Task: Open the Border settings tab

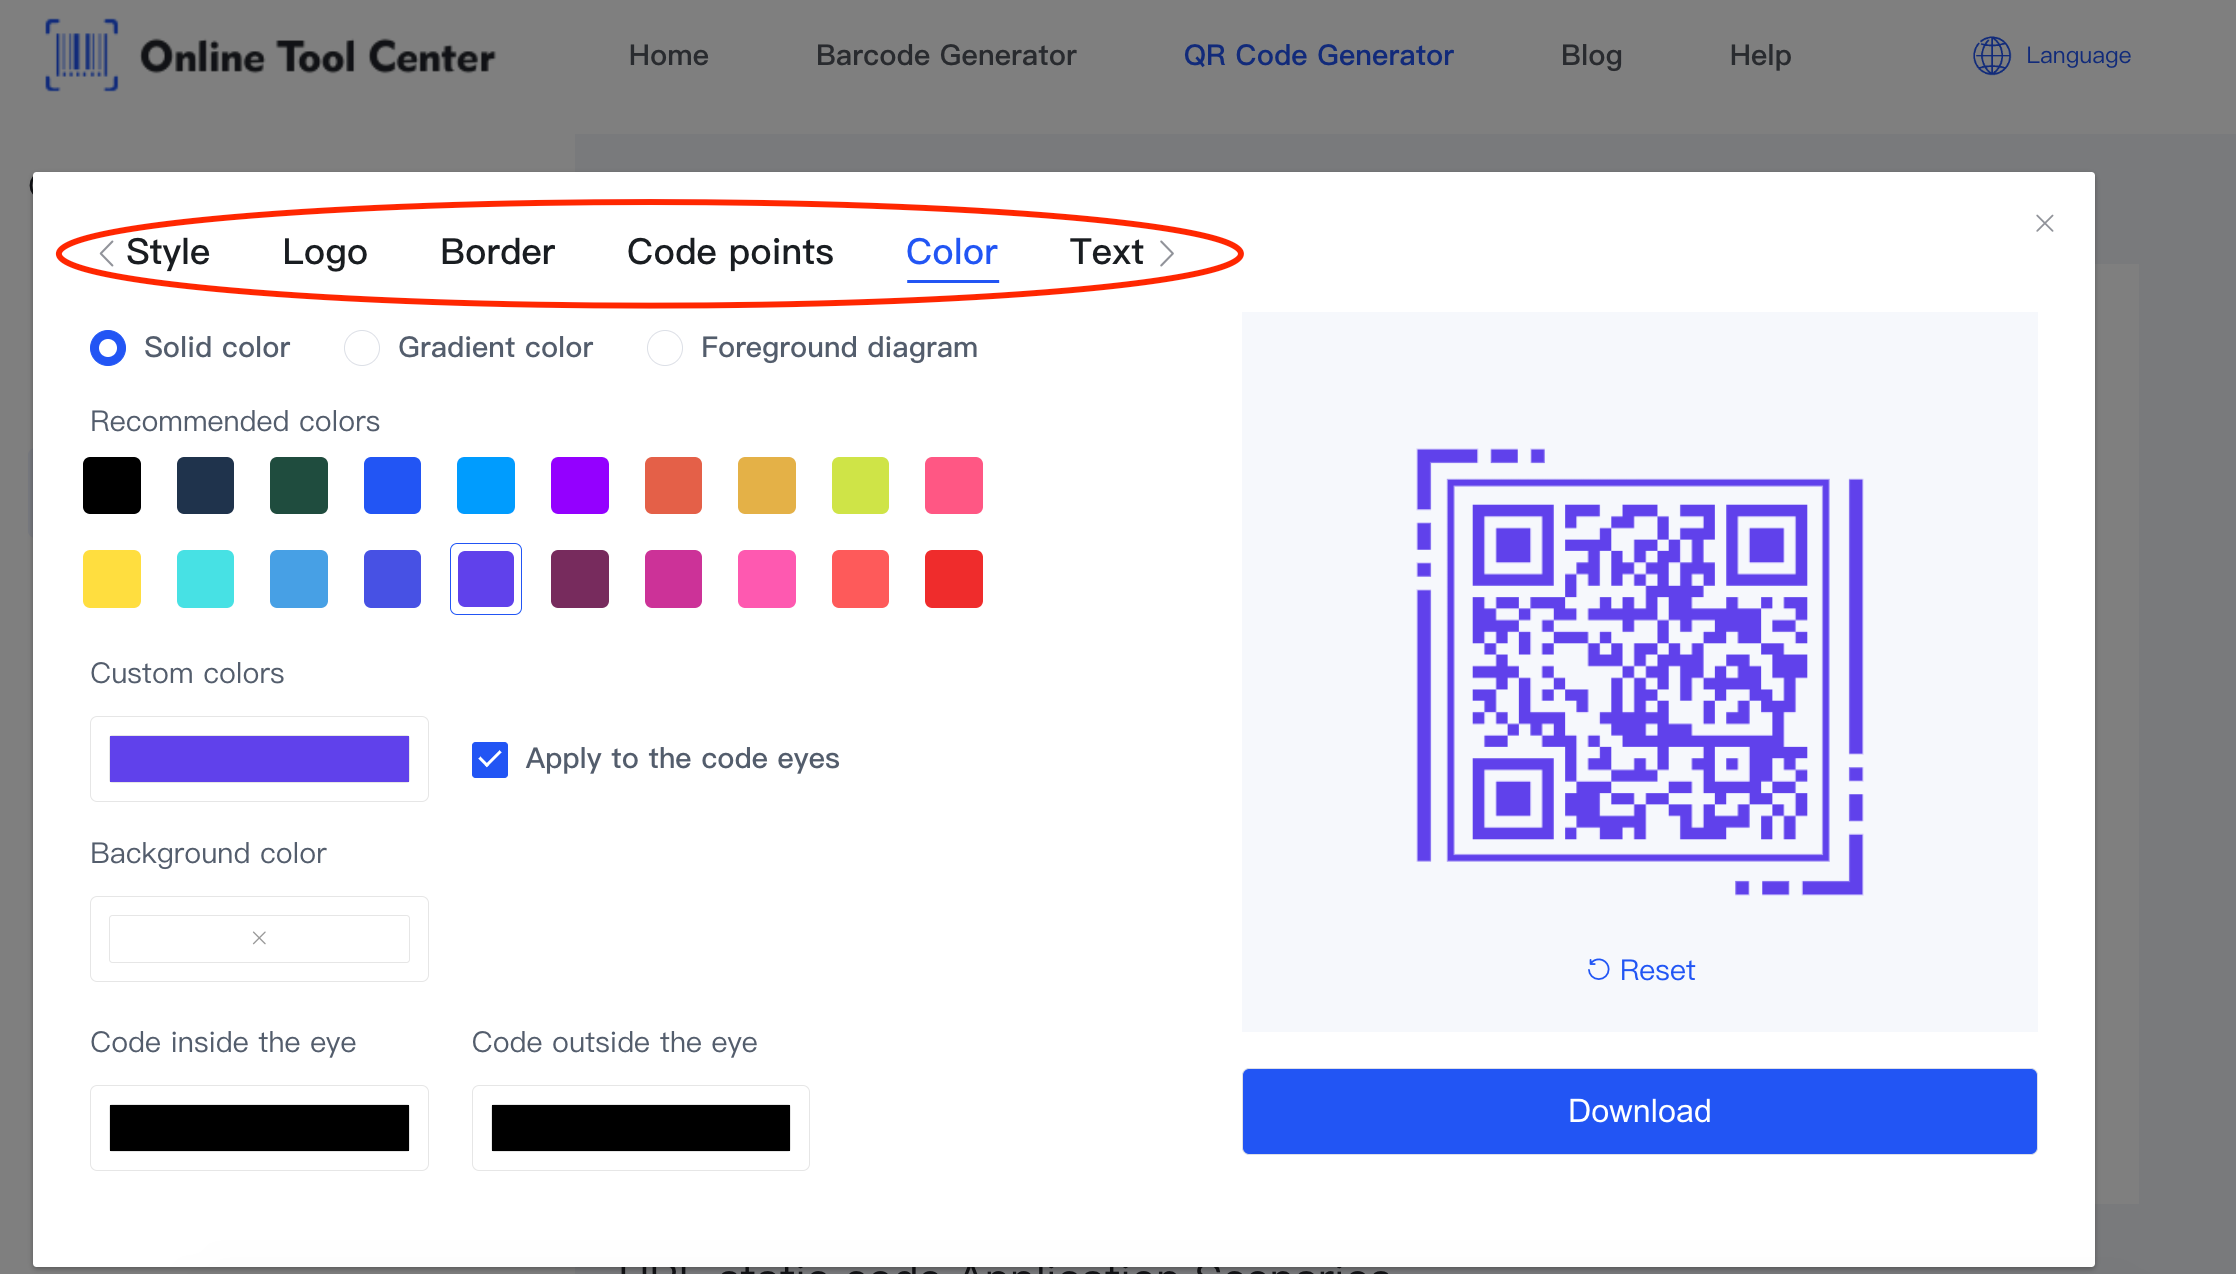Action: (496, 252)
